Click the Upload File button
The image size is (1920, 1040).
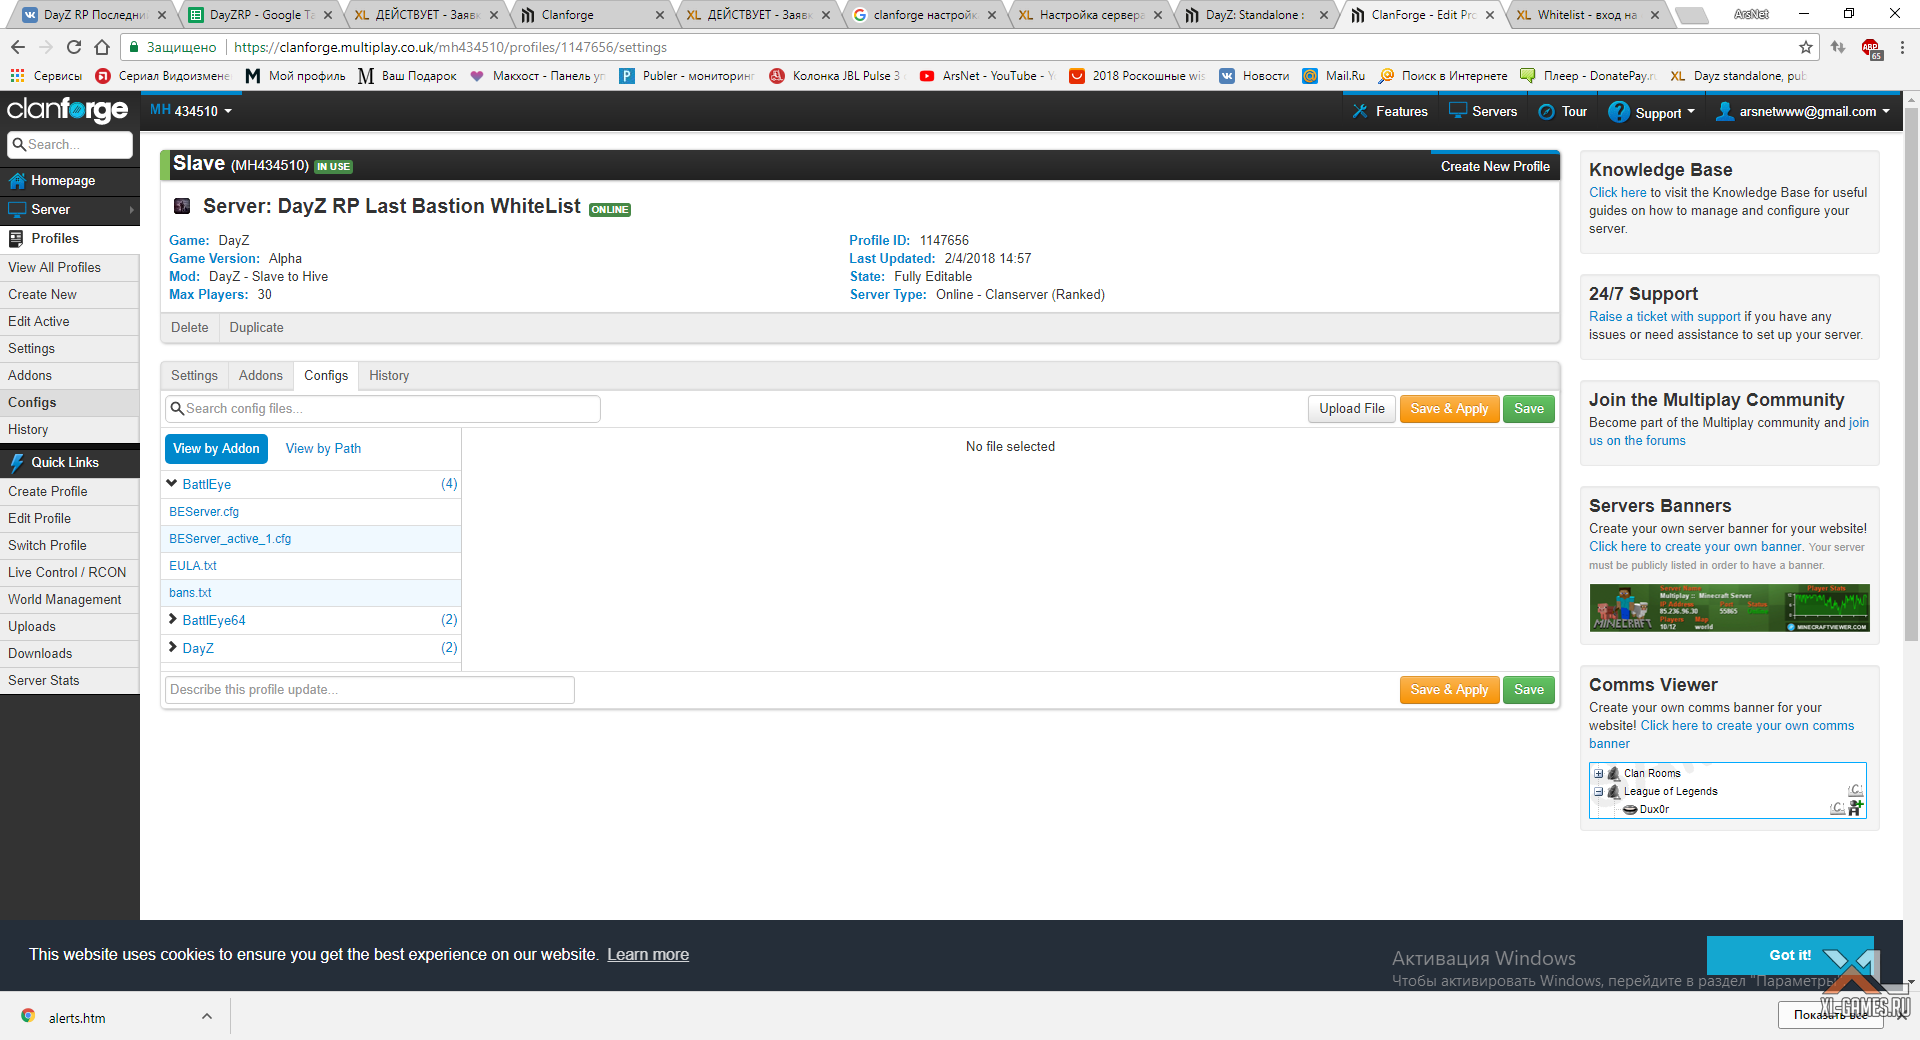[1351, 409]
